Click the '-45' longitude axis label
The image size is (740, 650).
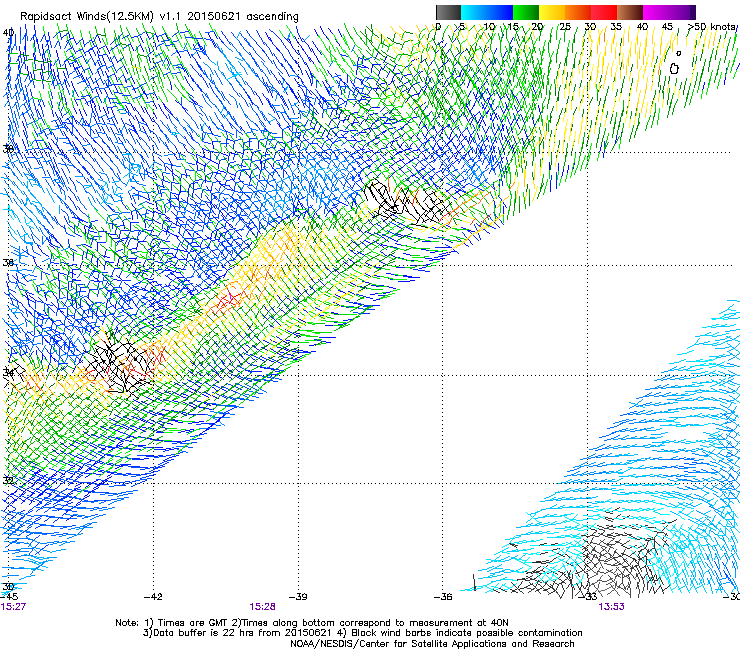[x=9, y=597]
